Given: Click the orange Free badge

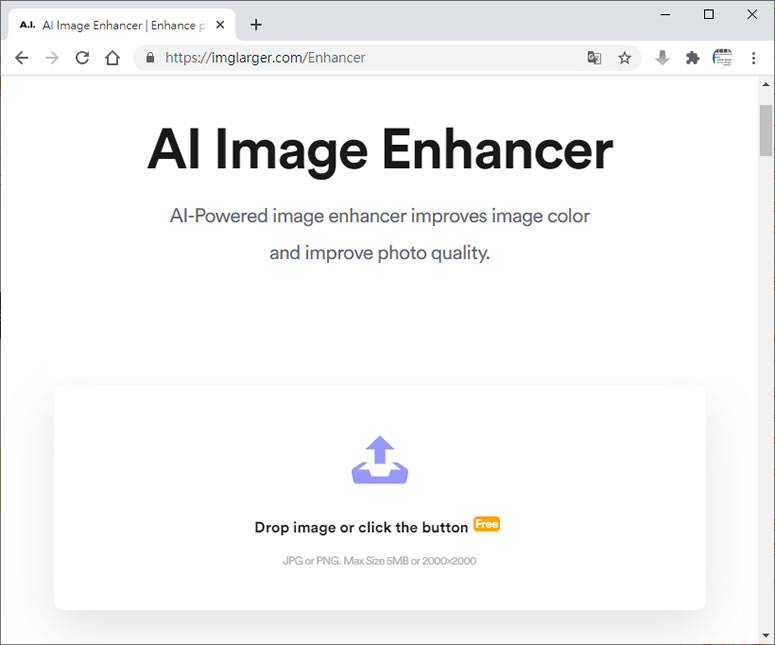Looking at the screenshot, I should (x=487, y=524).
